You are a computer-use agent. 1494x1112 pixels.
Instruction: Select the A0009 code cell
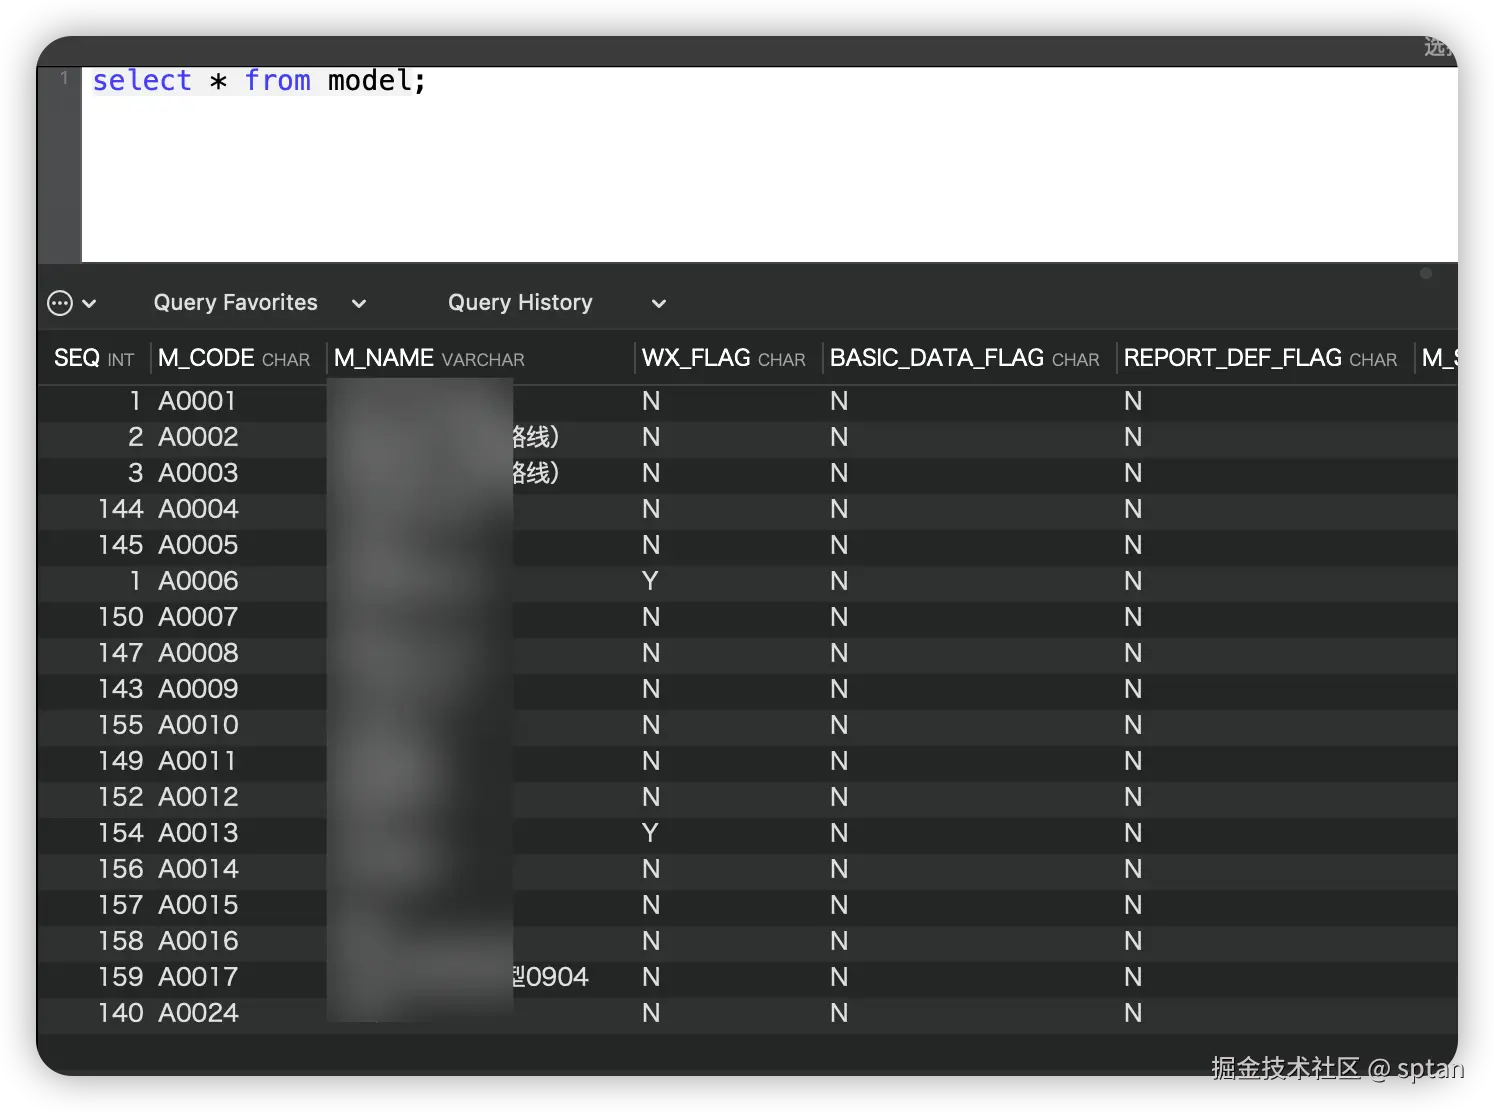198,689
